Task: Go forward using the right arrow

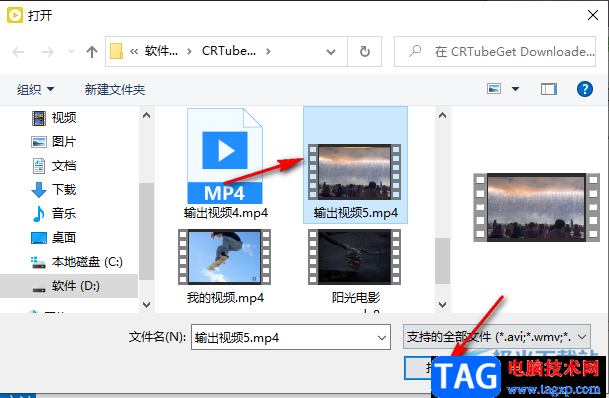Action: 48,52
